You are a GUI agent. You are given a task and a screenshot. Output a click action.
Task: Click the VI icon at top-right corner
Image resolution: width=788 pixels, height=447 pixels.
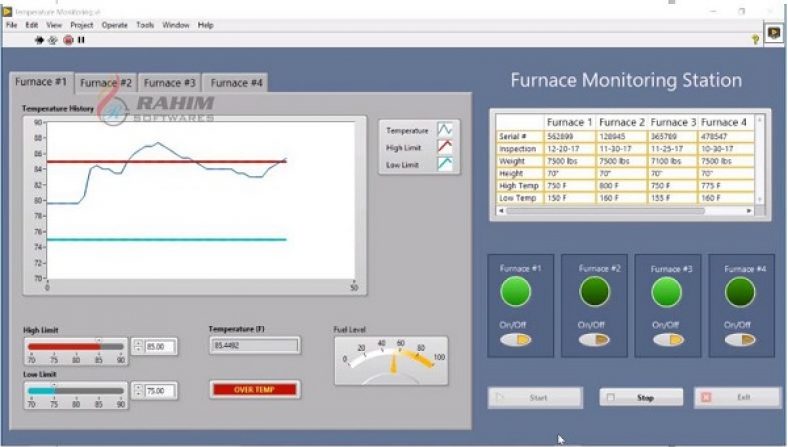pos(774,34)
